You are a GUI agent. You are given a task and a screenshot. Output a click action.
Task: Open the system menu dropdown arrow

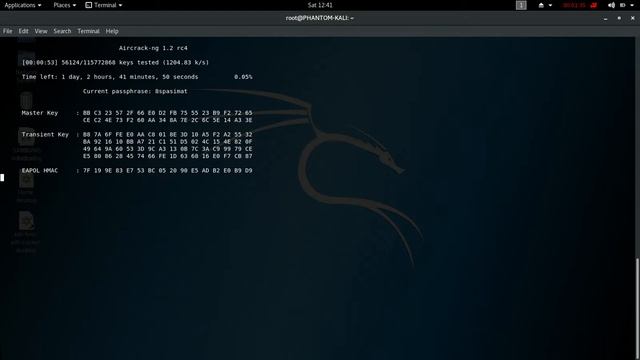[632, 5]
